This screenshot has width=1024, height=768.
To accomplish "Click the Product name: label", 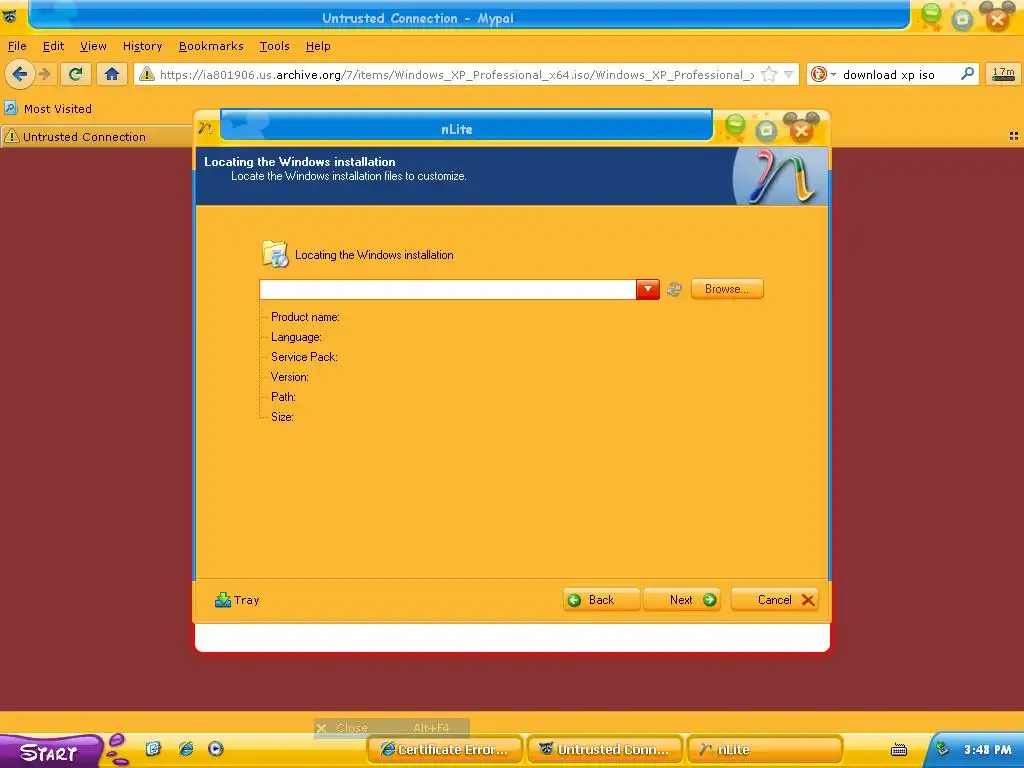I will pyautogui.click(x=305, y=317).
